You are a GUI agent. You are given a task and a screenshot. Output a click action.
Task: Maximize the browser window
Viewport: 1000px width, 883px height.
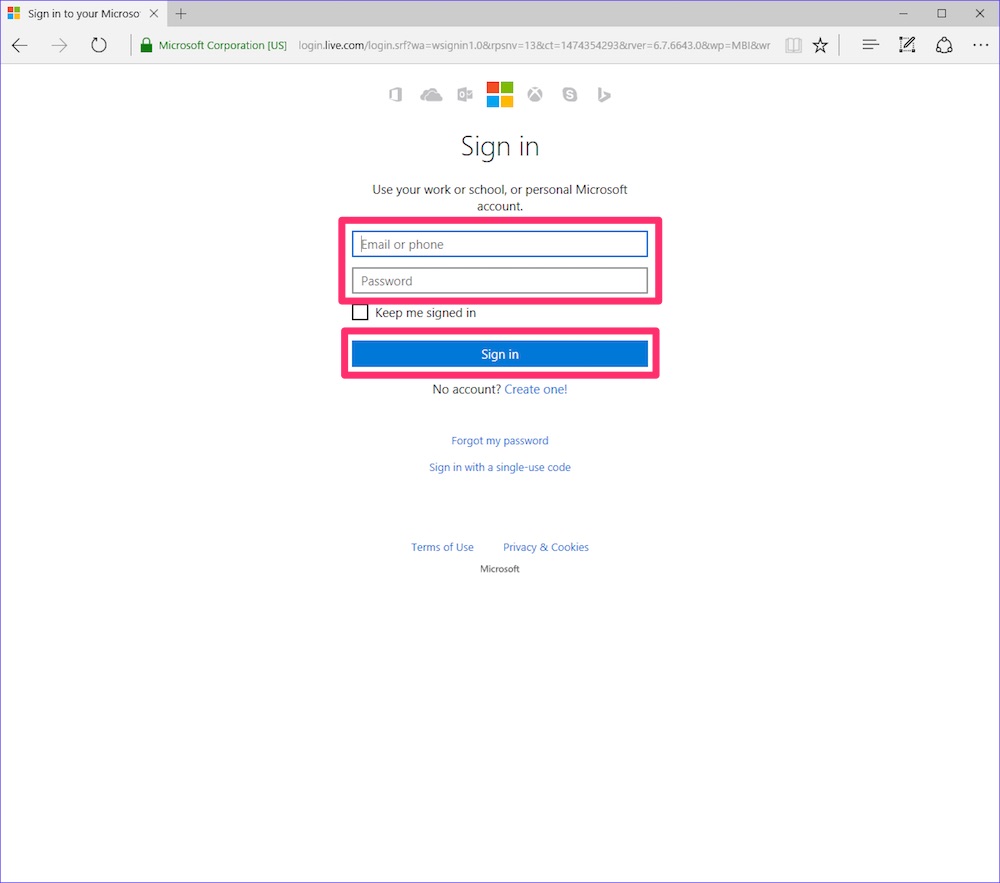(941, 13)
